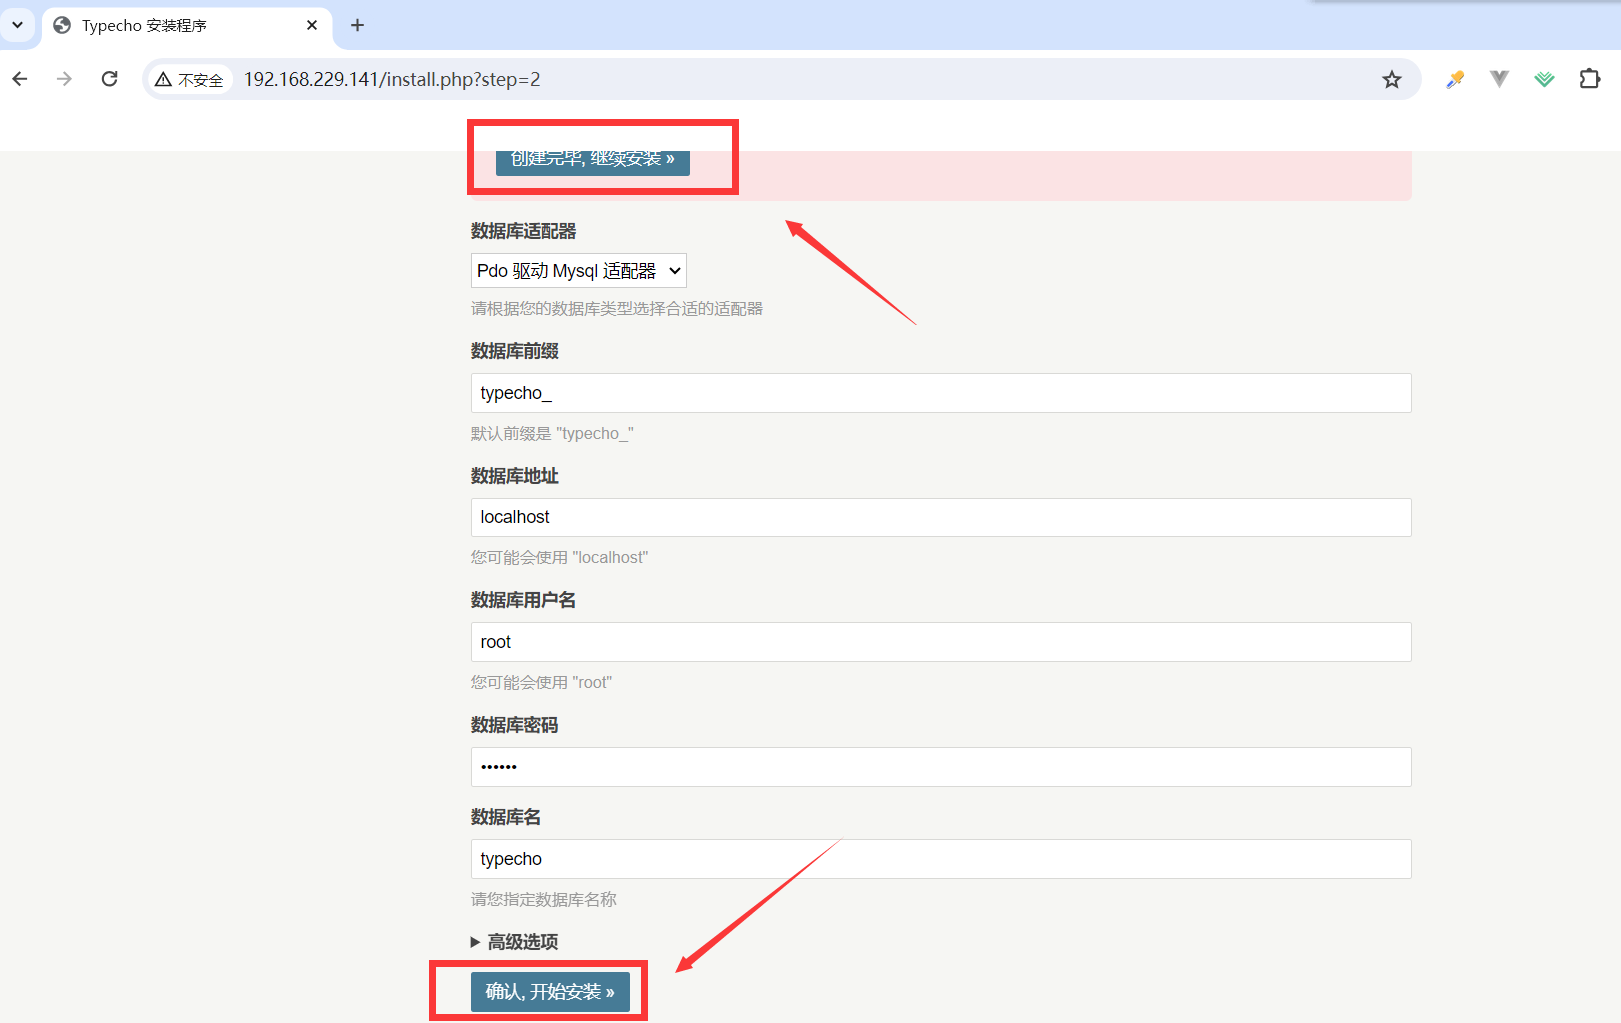Image resolution: width=1621 pixels, height=1023 pixels.
Task: Edit the 数据库地址 localhost field
Action: coord(941,517)
